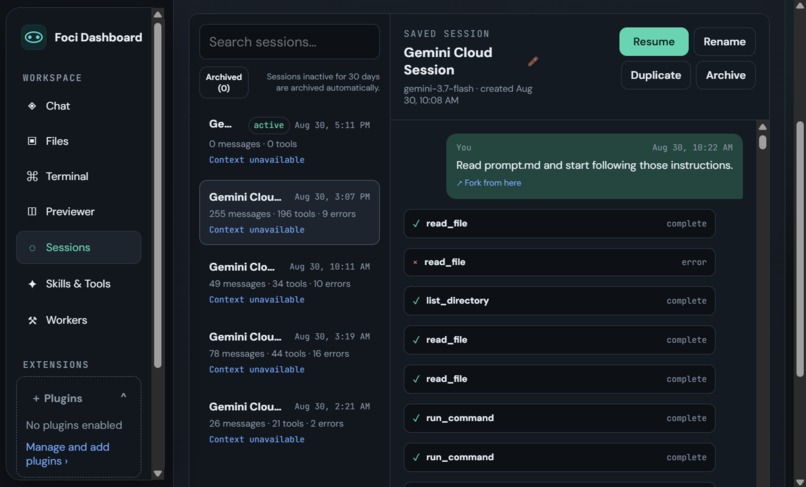806x487 pixels.
Task: Open the Chat workspace
Action: coord(79,106)
